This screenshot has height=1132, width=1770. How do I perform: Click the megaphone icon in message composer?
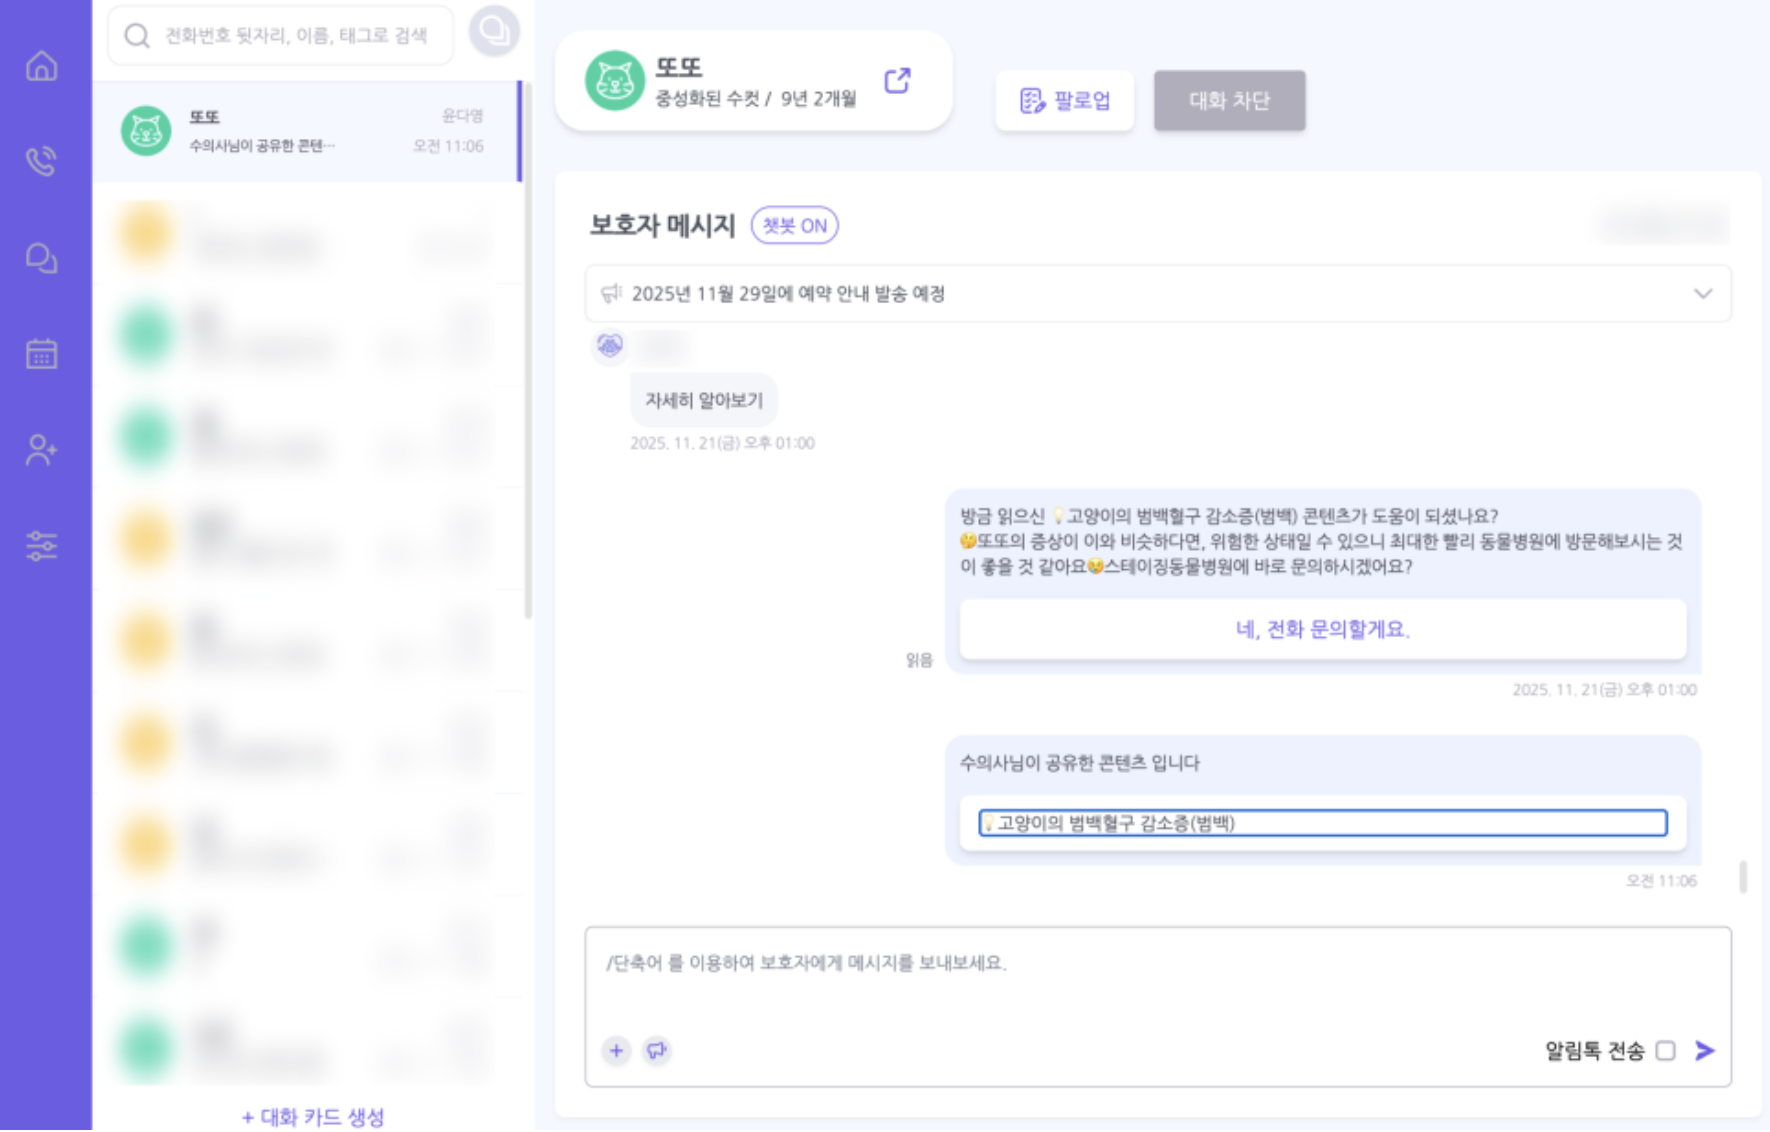click(656, 1050)
